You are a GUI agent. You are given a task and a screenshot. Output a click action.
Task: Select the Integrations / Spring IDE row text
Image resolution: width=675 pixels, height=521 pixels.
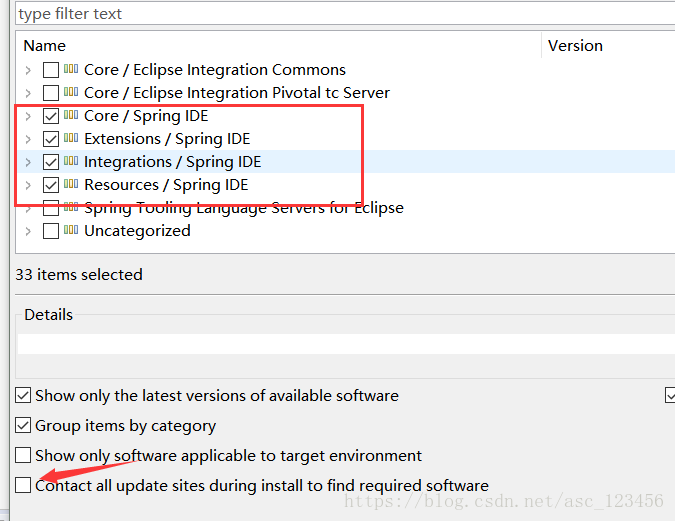[173, 162]
